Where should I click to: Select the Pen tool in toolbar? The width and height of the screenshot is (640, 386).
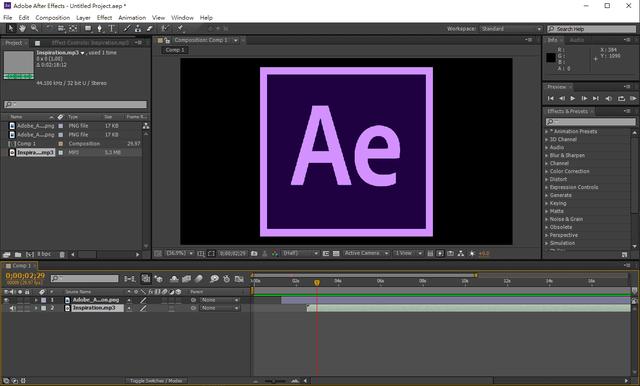(x=99, y=28)
